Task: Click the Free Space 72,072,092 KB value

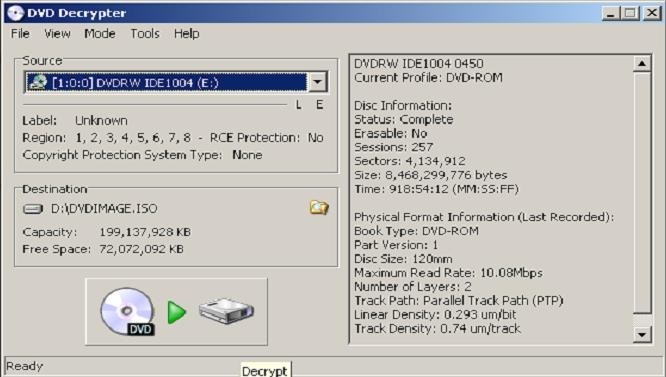Action: (x=141, y=249)
